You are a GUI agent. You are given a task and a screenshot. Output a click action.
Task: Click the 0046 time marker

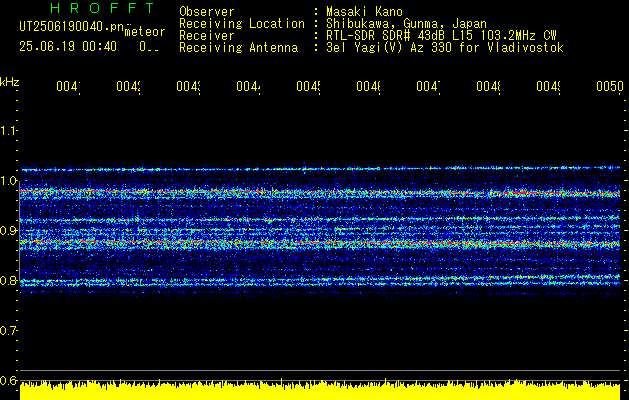click(x=368, y=86)
